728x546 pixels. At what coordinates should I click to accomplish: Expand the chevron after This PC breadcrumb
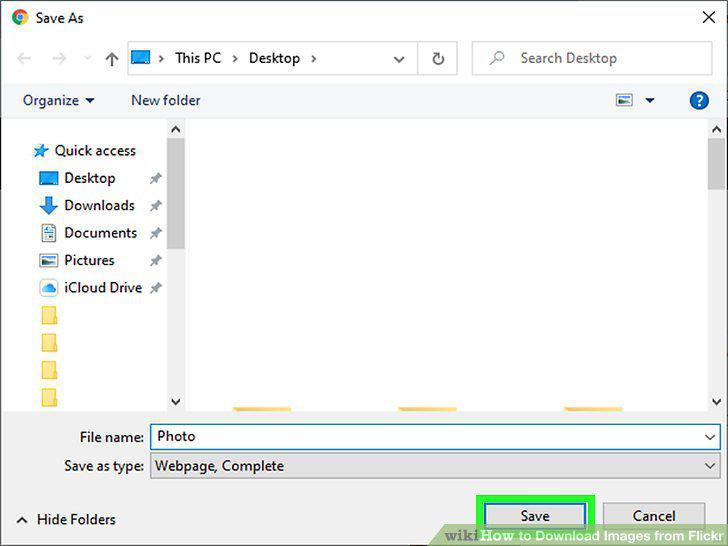(x=235, y=58)
